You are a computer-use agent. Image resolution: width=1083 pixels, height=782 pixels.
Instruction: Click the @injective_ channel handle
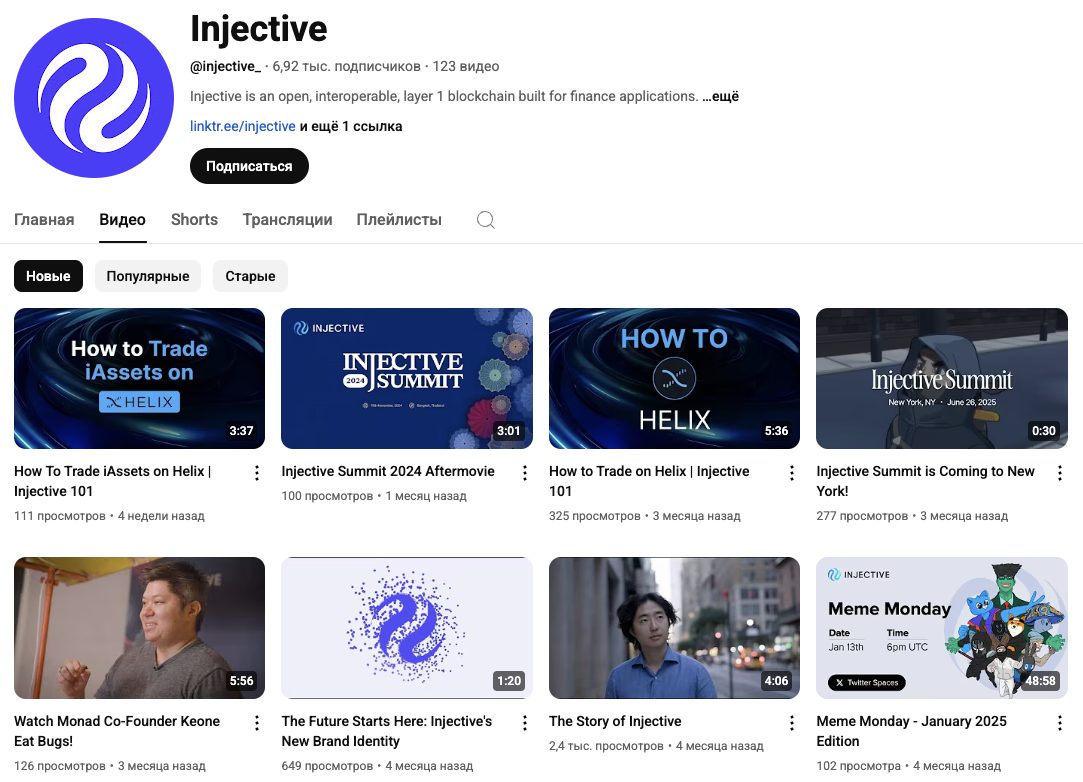tap(225, 66)
